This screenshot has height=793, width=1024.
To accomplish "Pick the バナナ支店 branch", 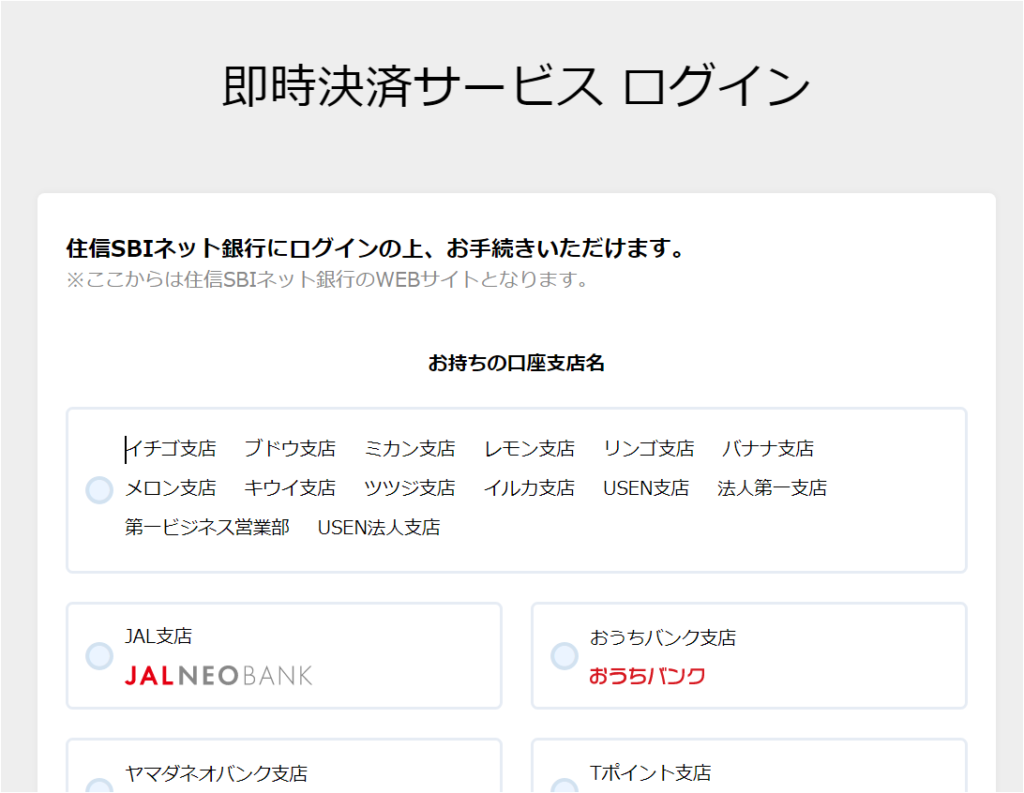I will coord(766,448).
